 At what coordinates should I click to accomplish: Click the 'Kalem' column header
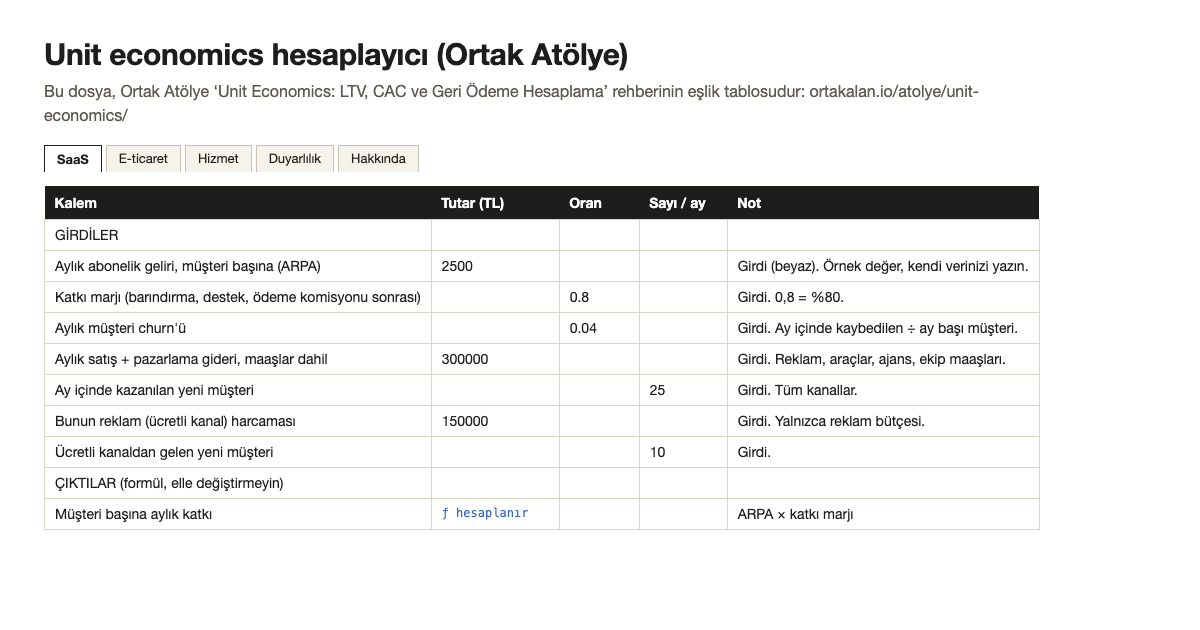tap(238, 203)
